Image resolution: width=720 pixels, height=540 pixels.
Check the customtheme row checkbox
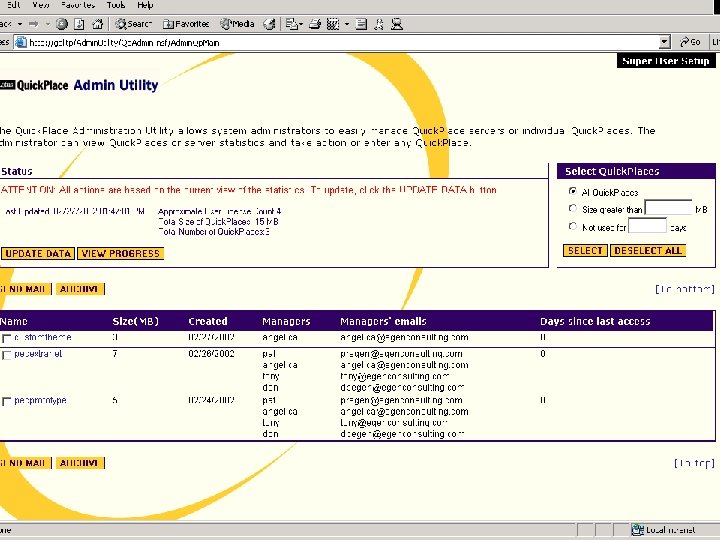pos(6,338)
